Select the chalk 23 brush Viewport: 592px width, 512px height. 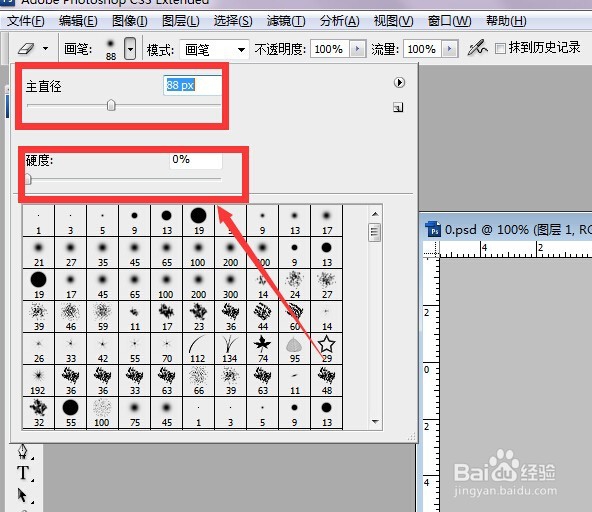(198, 317)
